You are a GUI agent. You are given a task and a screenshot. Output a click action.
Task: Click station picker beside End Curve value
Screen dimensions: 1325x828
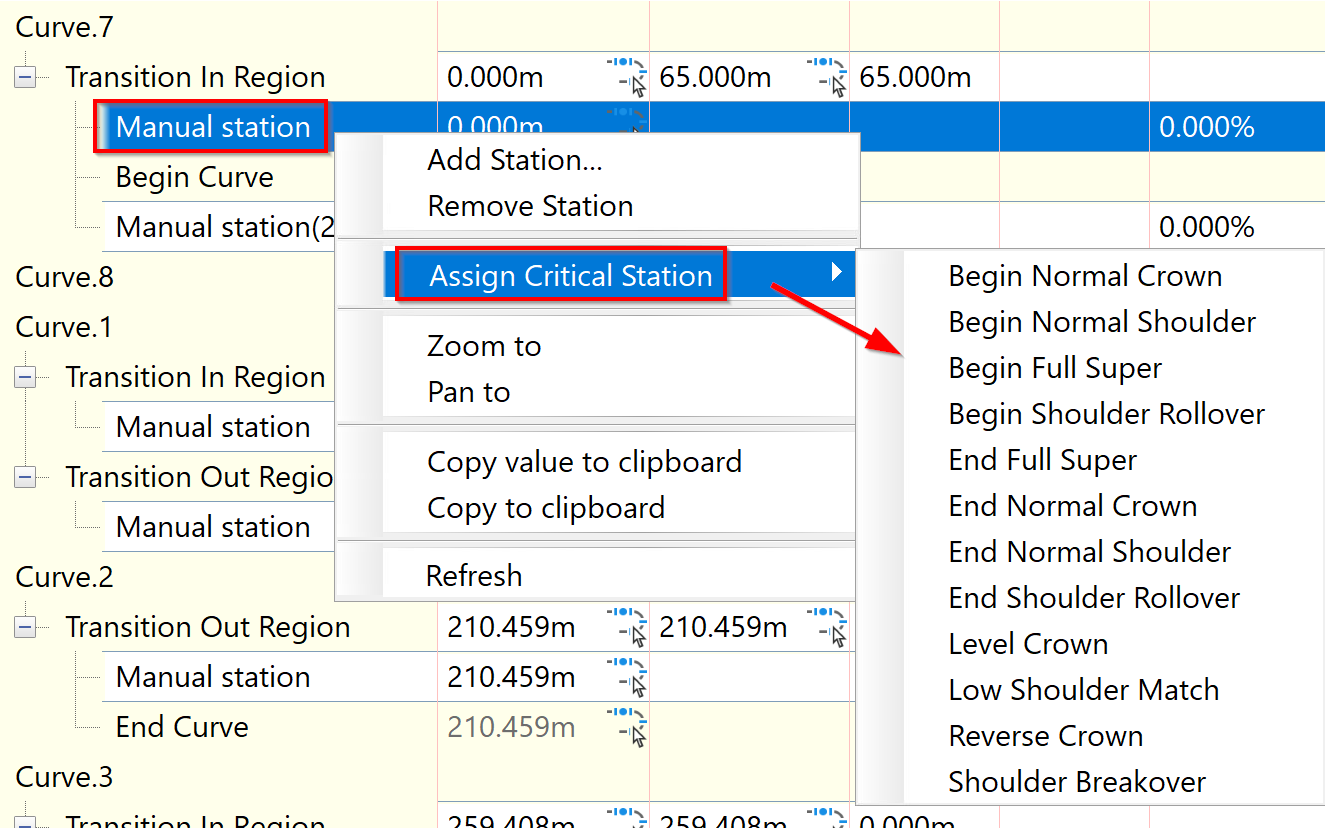(628, 726)
